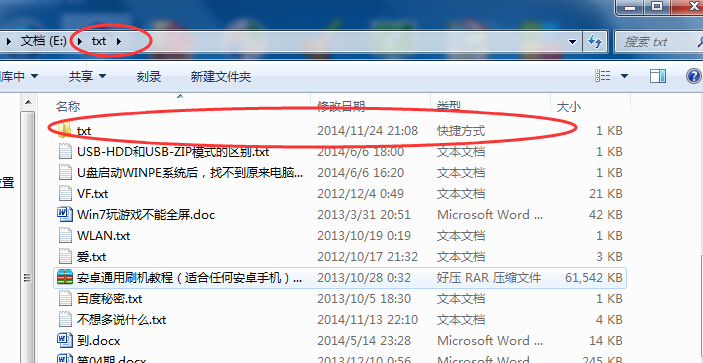Select file name 爱.txt

pyautogui.click(x=91, y=257)
